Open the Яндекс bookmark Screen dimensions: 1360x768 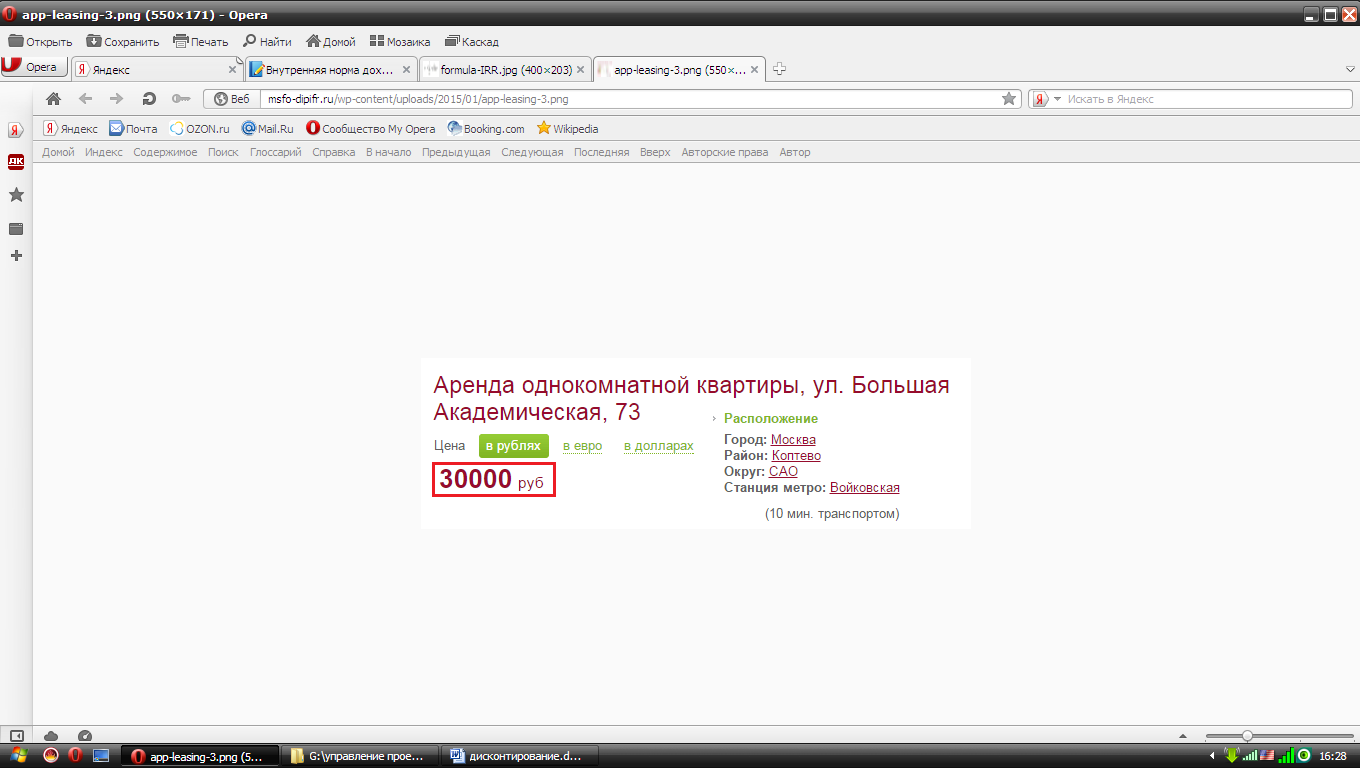pos(71,128)
